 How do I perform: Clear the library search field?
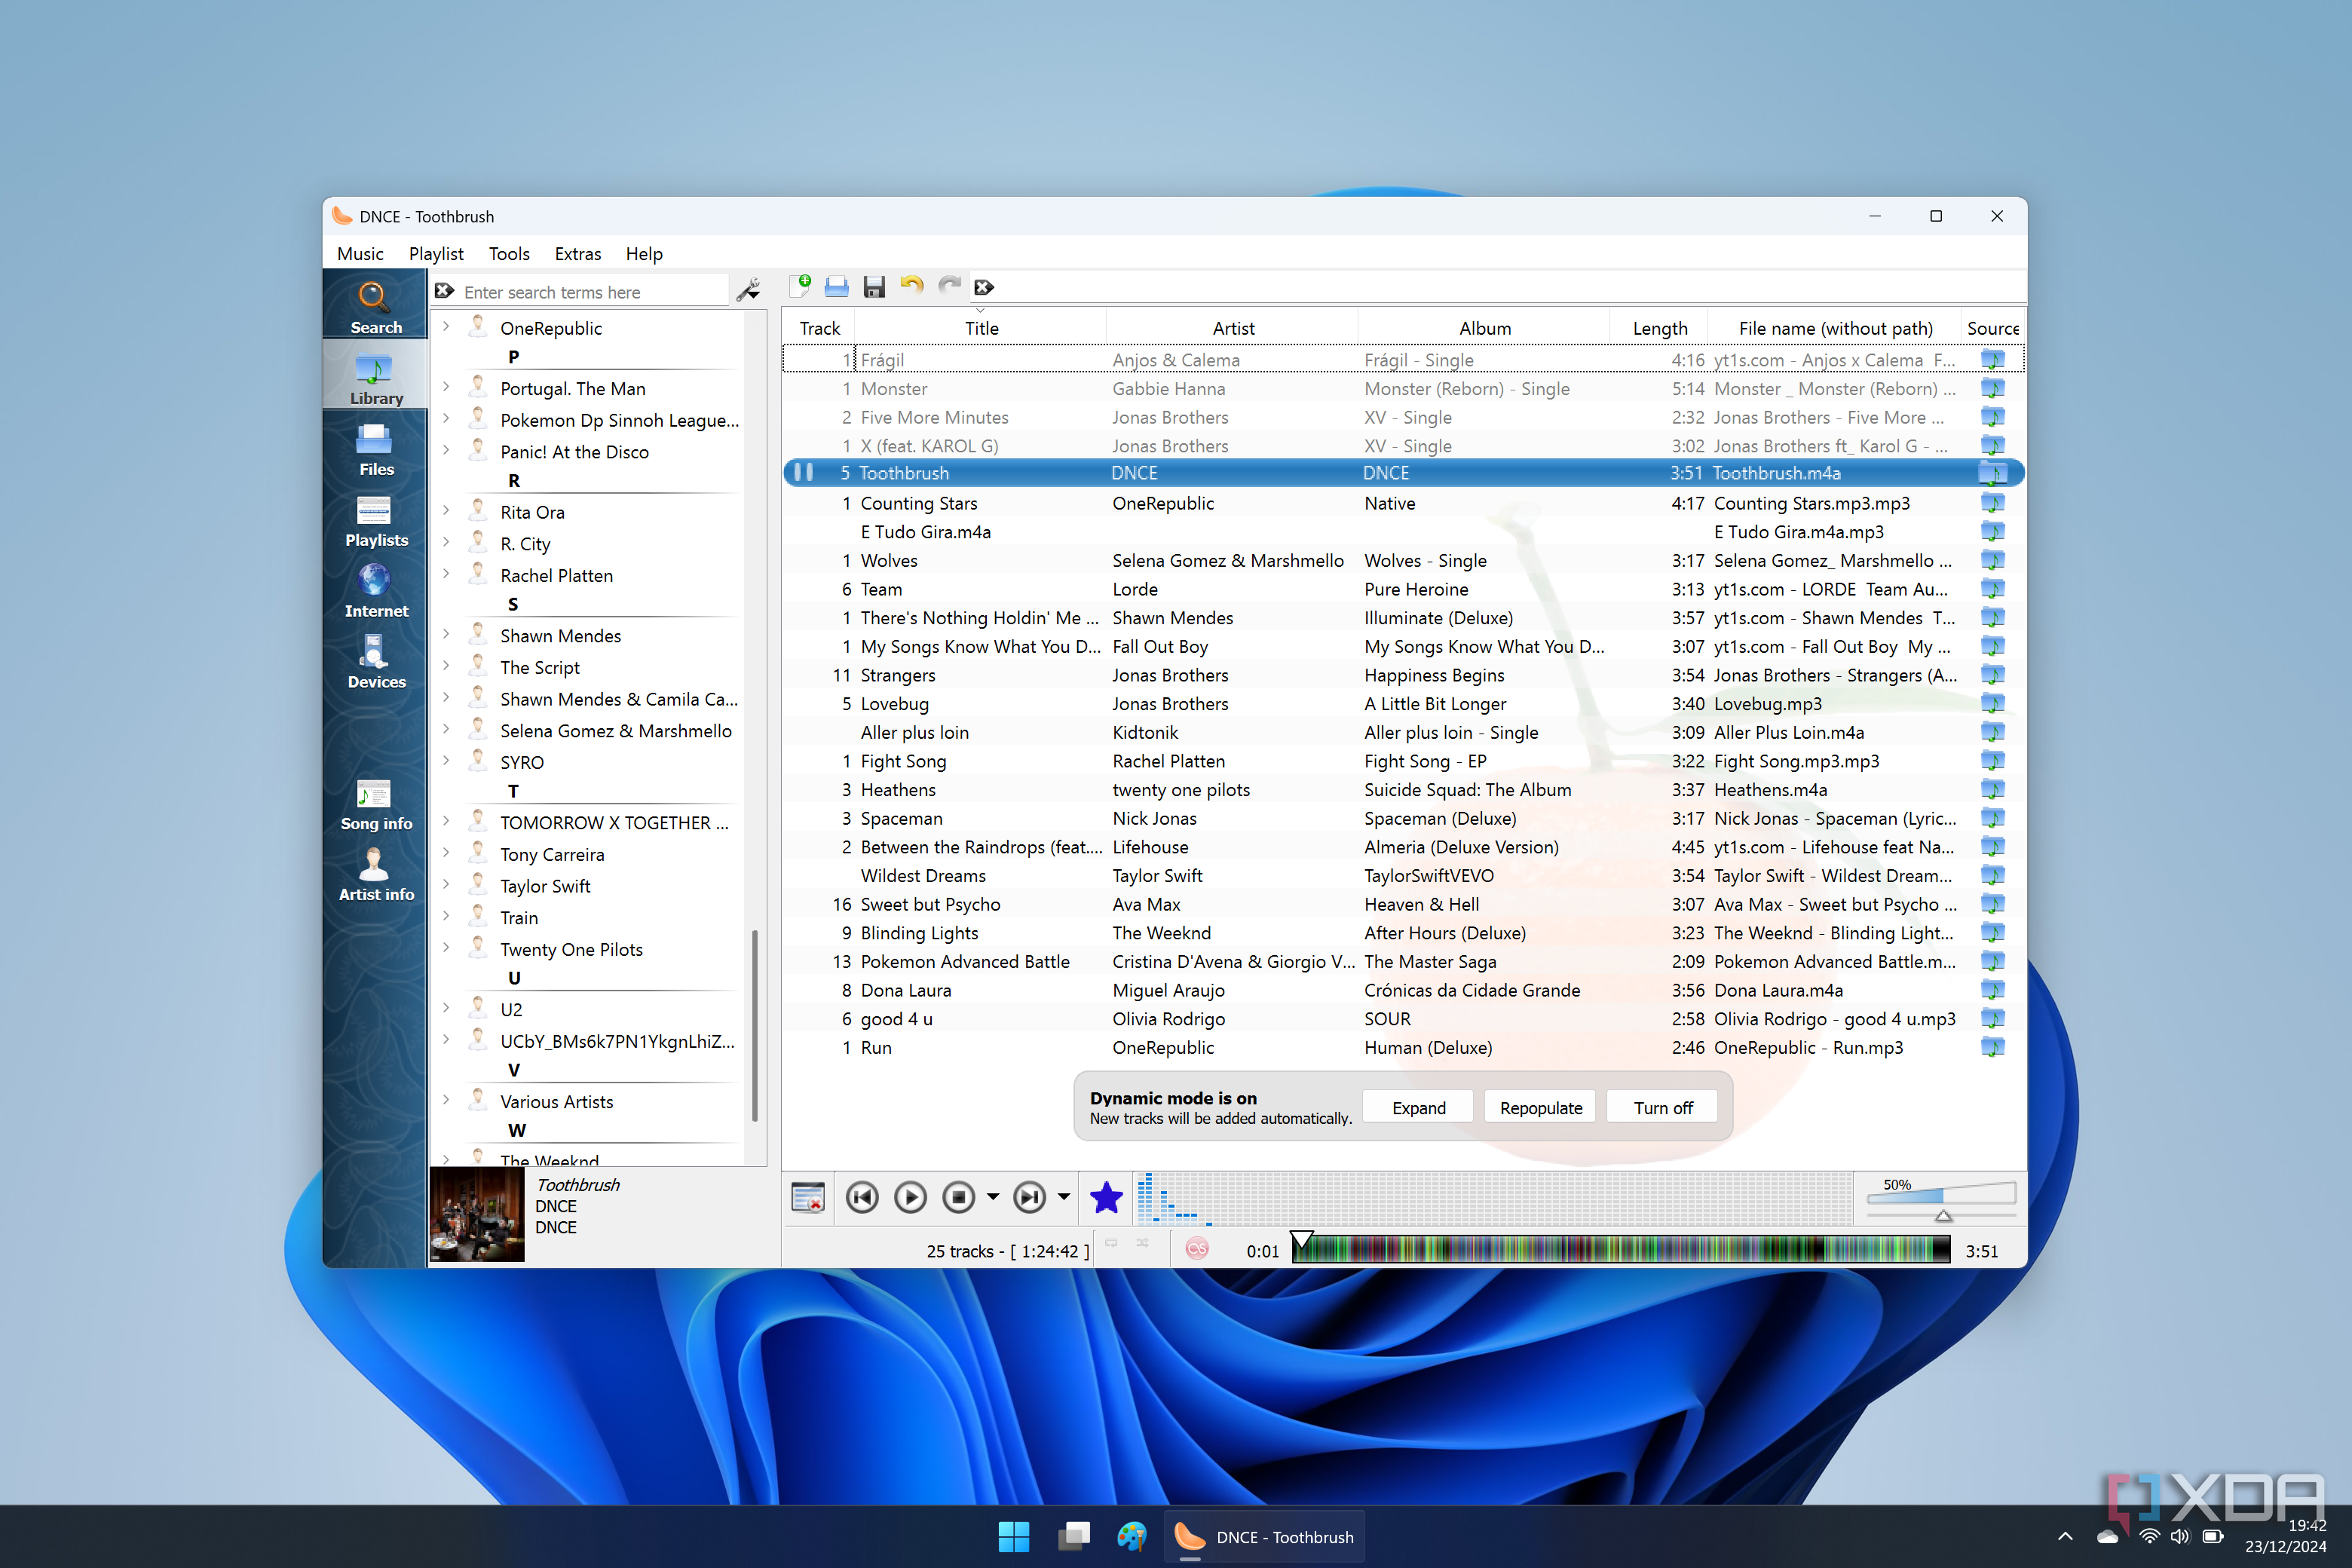pyautogui.click(x=445, y=291)
